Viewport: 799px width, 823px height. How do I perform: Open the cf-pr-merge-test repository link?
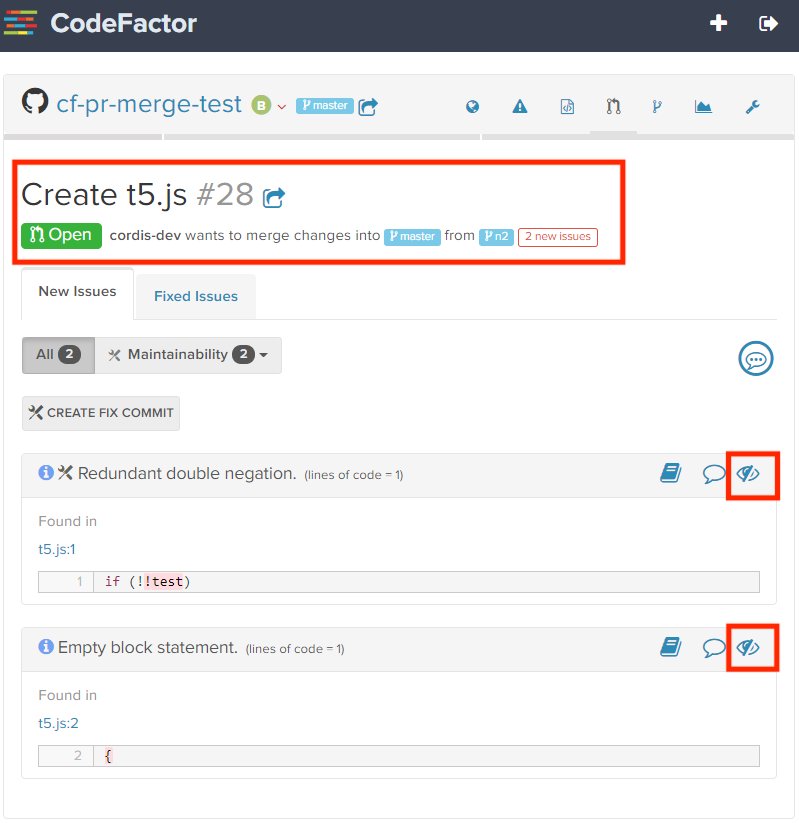tap(149, 103)
